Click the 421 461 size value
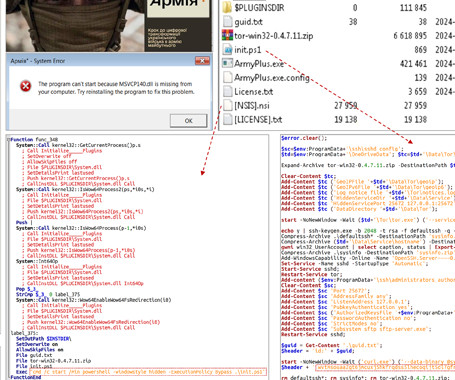455x380 pixels. click(413, 63)
